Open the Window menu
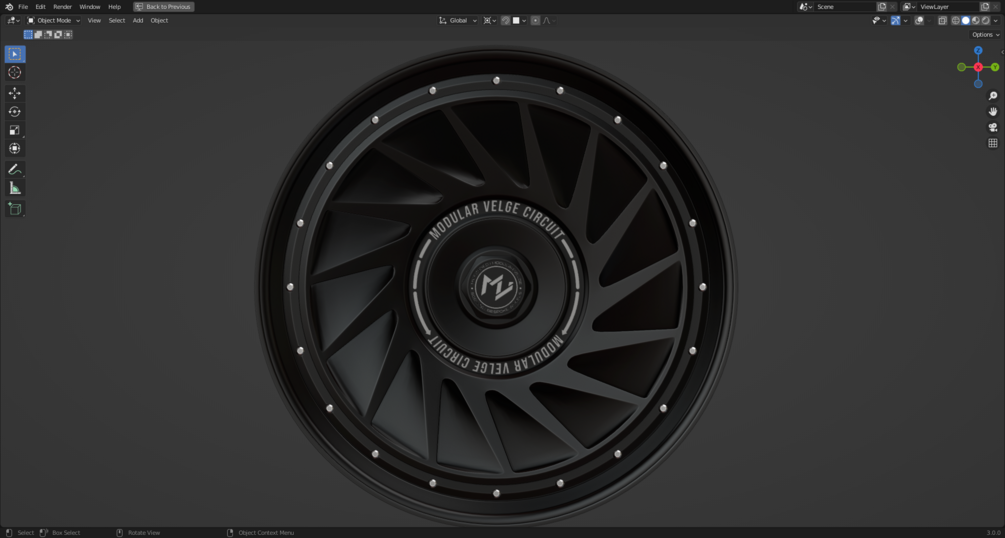This screenshot has width=1005, height=538. point(90,6)
